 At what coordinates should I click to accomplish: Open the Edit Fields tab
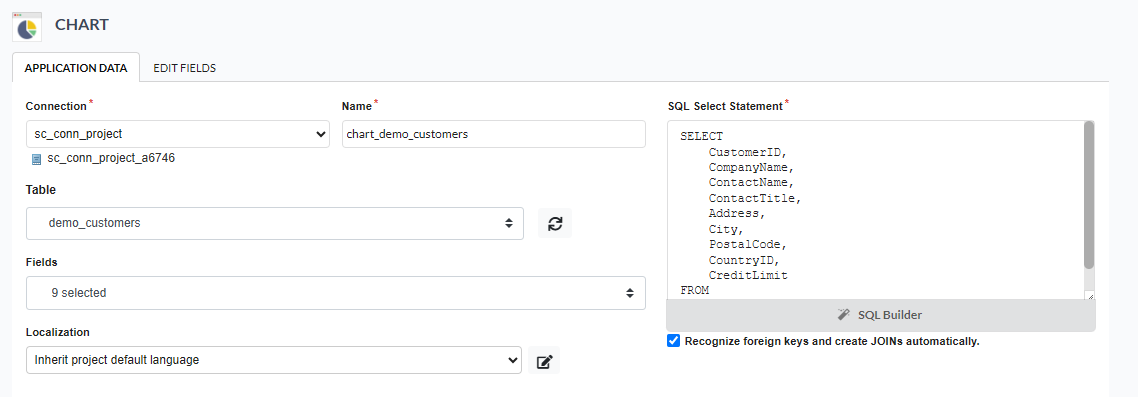184,68
